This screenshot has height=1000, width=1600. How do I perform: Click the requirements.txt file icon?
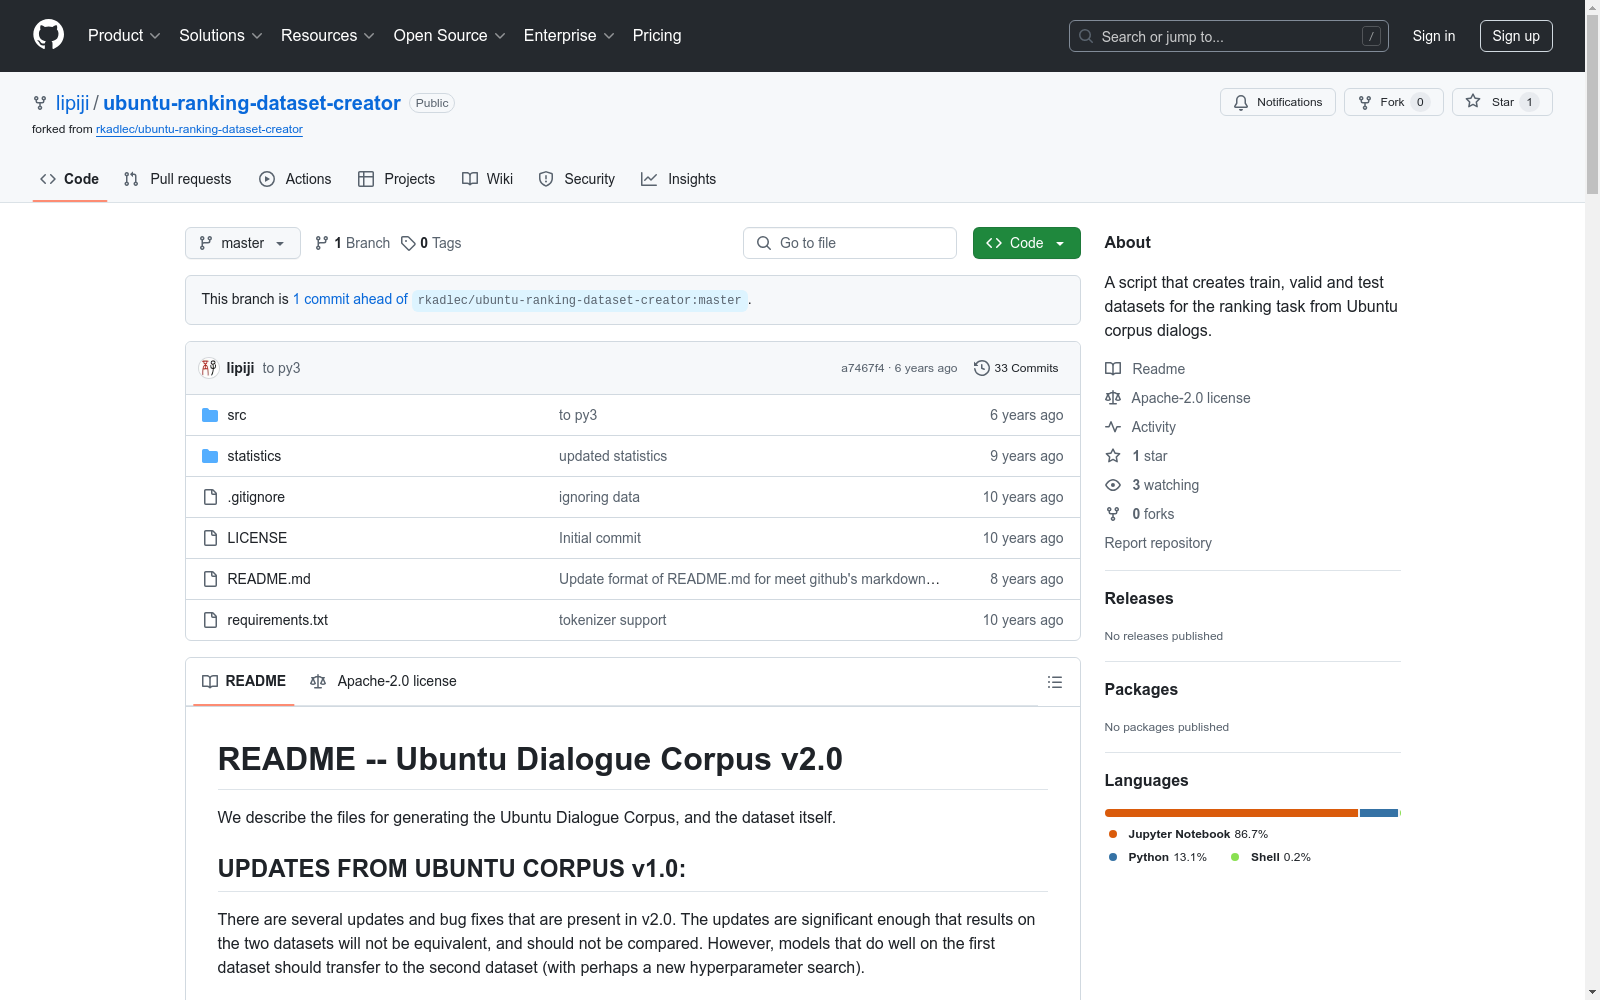[210, 620]
